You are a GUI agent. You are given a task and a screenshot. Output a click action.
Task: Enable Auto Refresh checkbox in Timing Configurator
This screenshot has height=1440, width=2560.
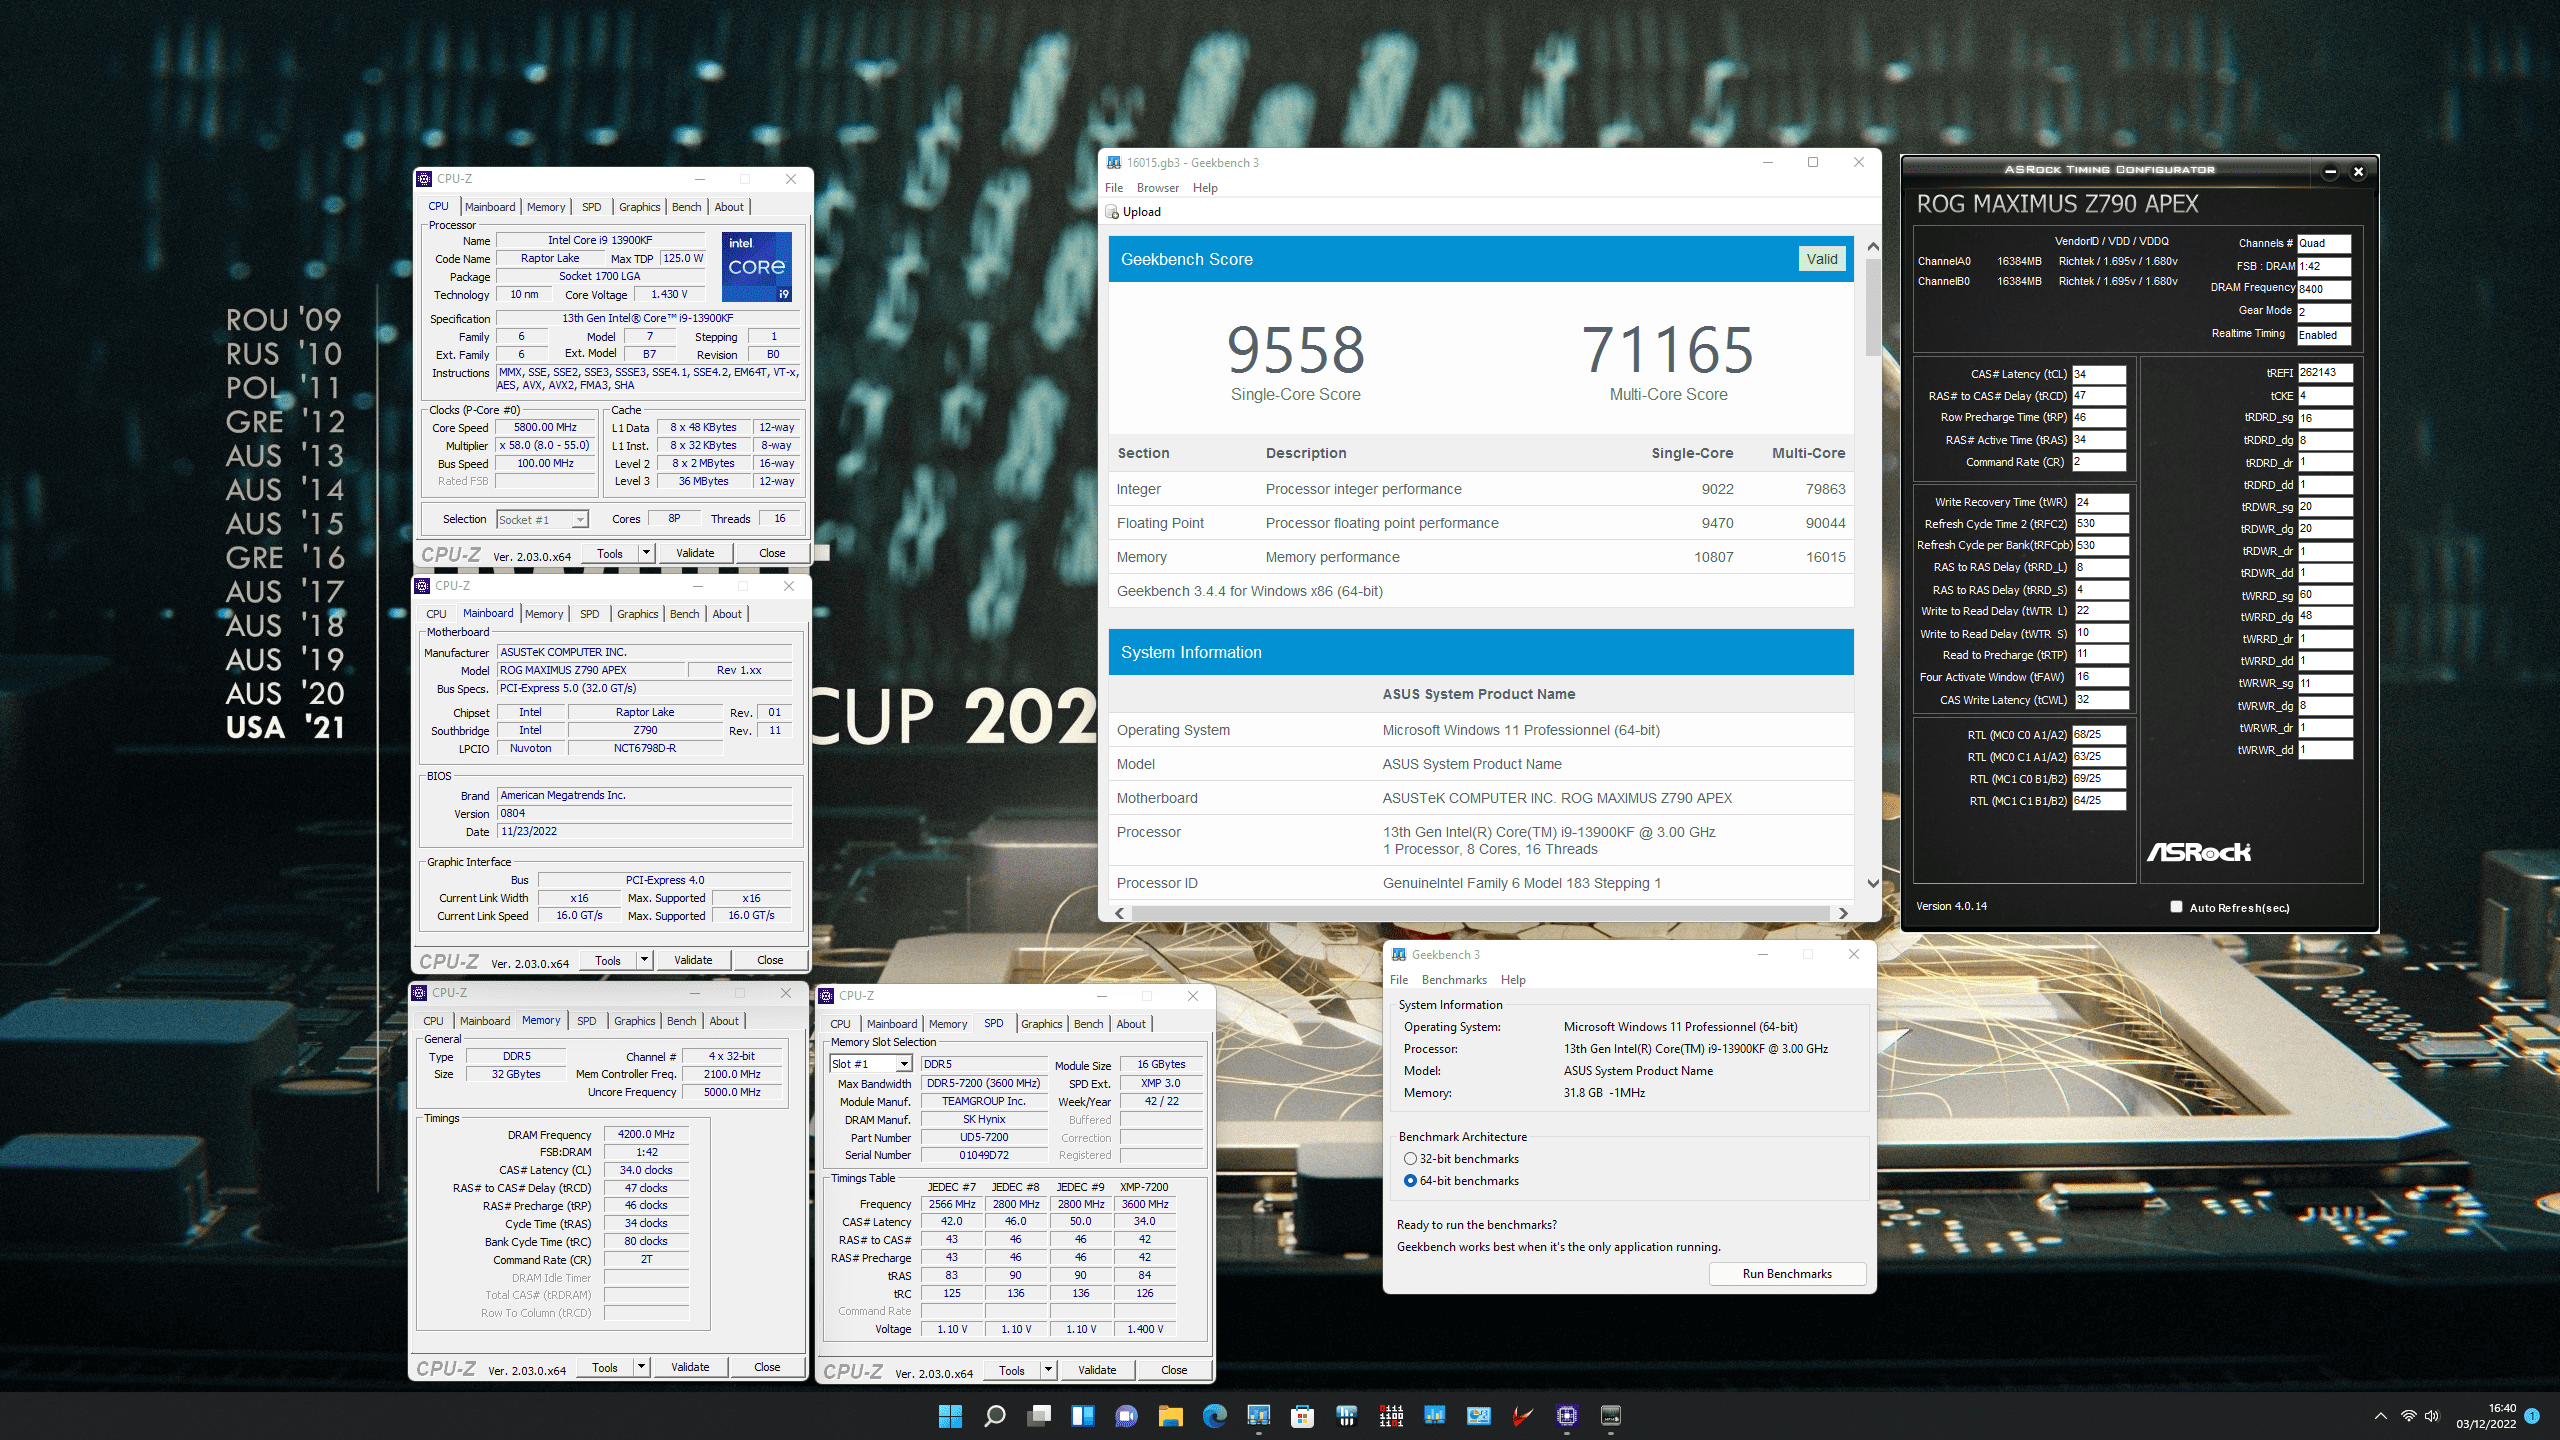tap(2175, 907)
